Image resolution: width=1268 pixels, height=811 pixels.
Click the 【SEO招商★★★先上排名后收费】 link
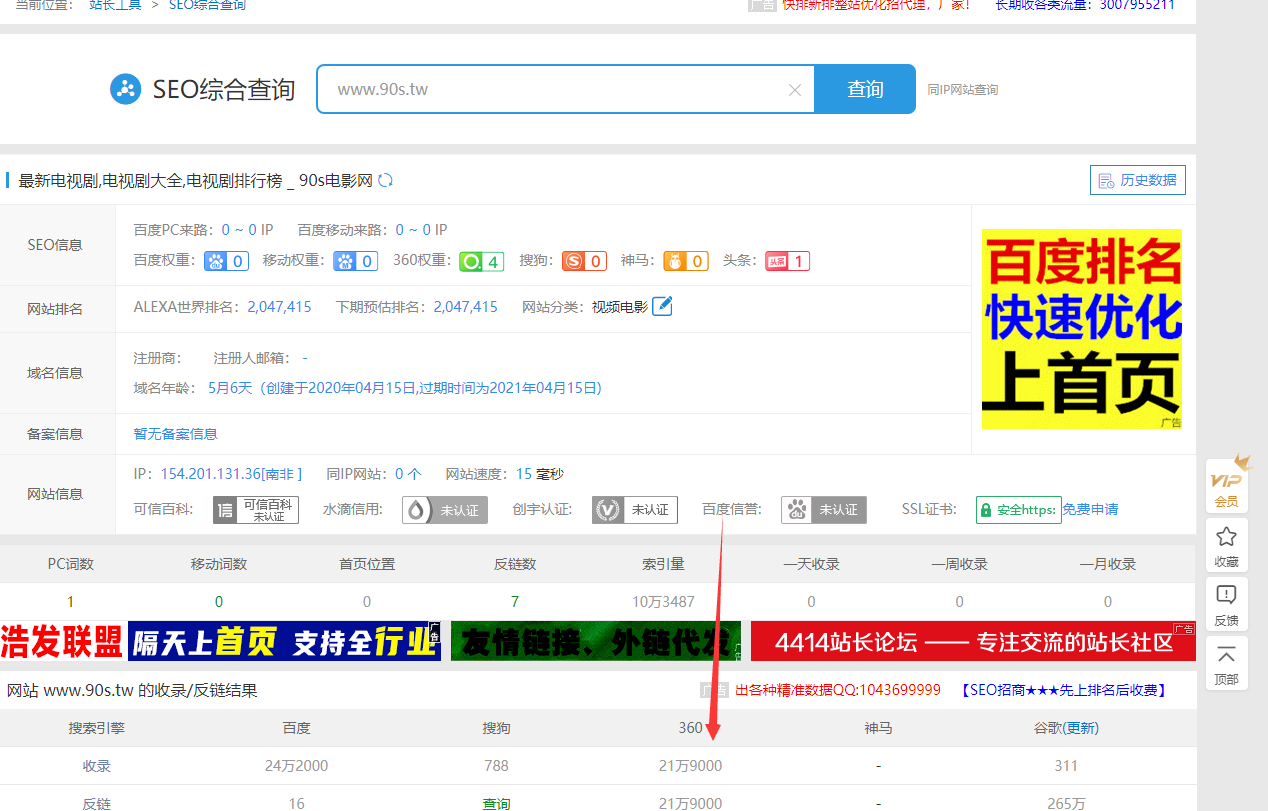pos(1064,690)
